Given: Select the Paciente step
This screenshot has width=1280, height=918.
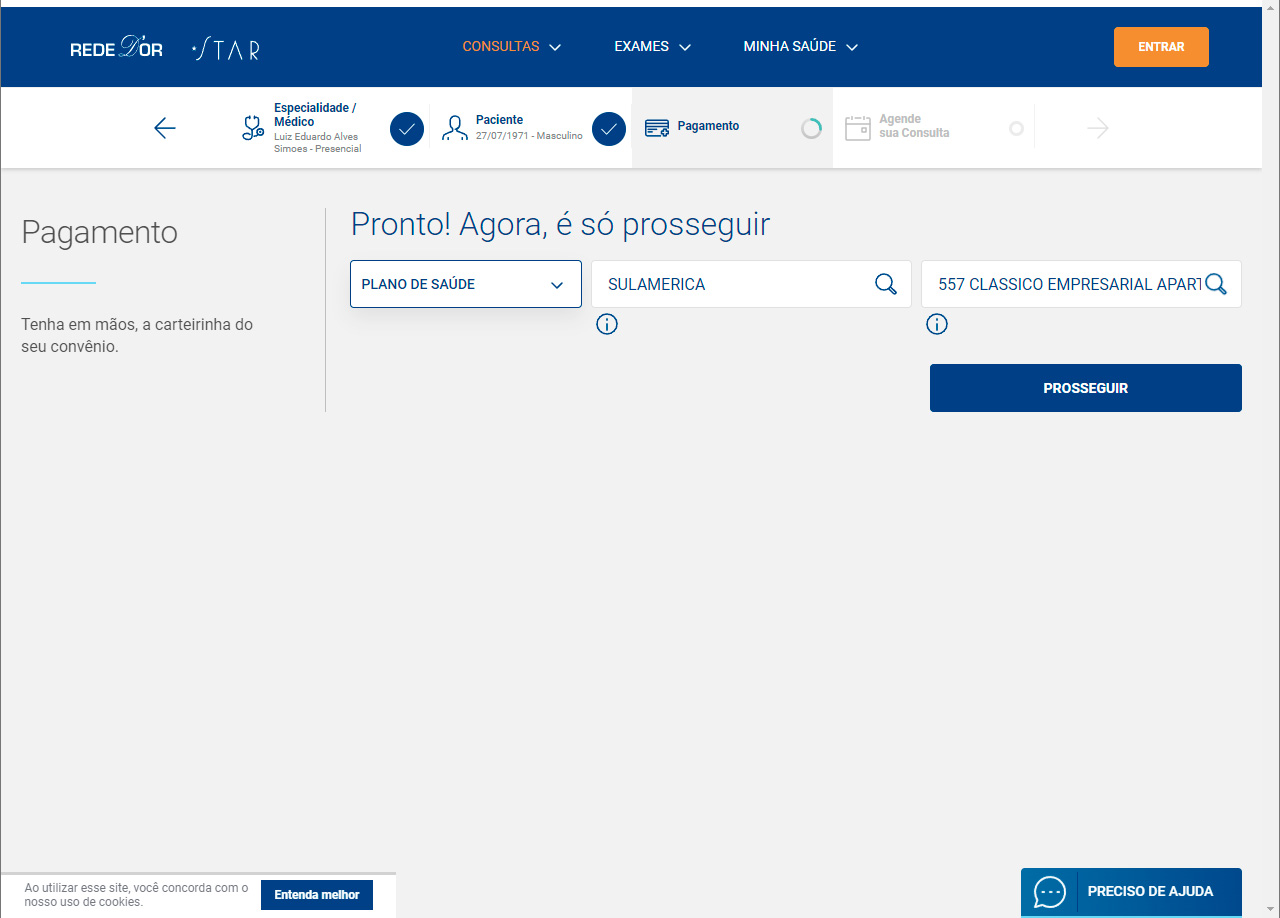Looking at the screenshot, I should coord(531,128).
